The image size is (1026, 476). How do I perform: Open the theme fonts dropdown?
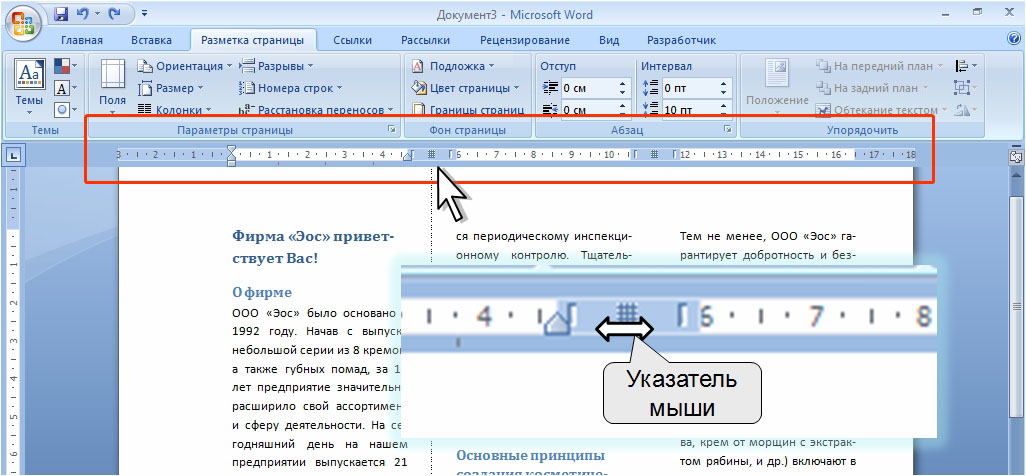(x=65, y=88)
